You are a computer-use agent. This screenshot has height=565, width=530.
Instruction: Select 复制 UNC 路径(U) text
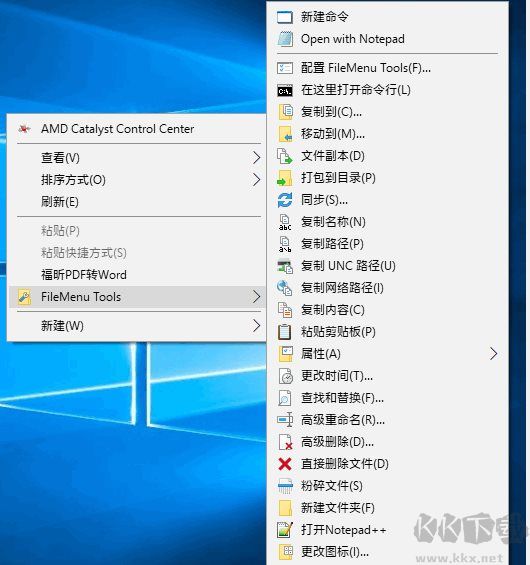coord(348,266)
